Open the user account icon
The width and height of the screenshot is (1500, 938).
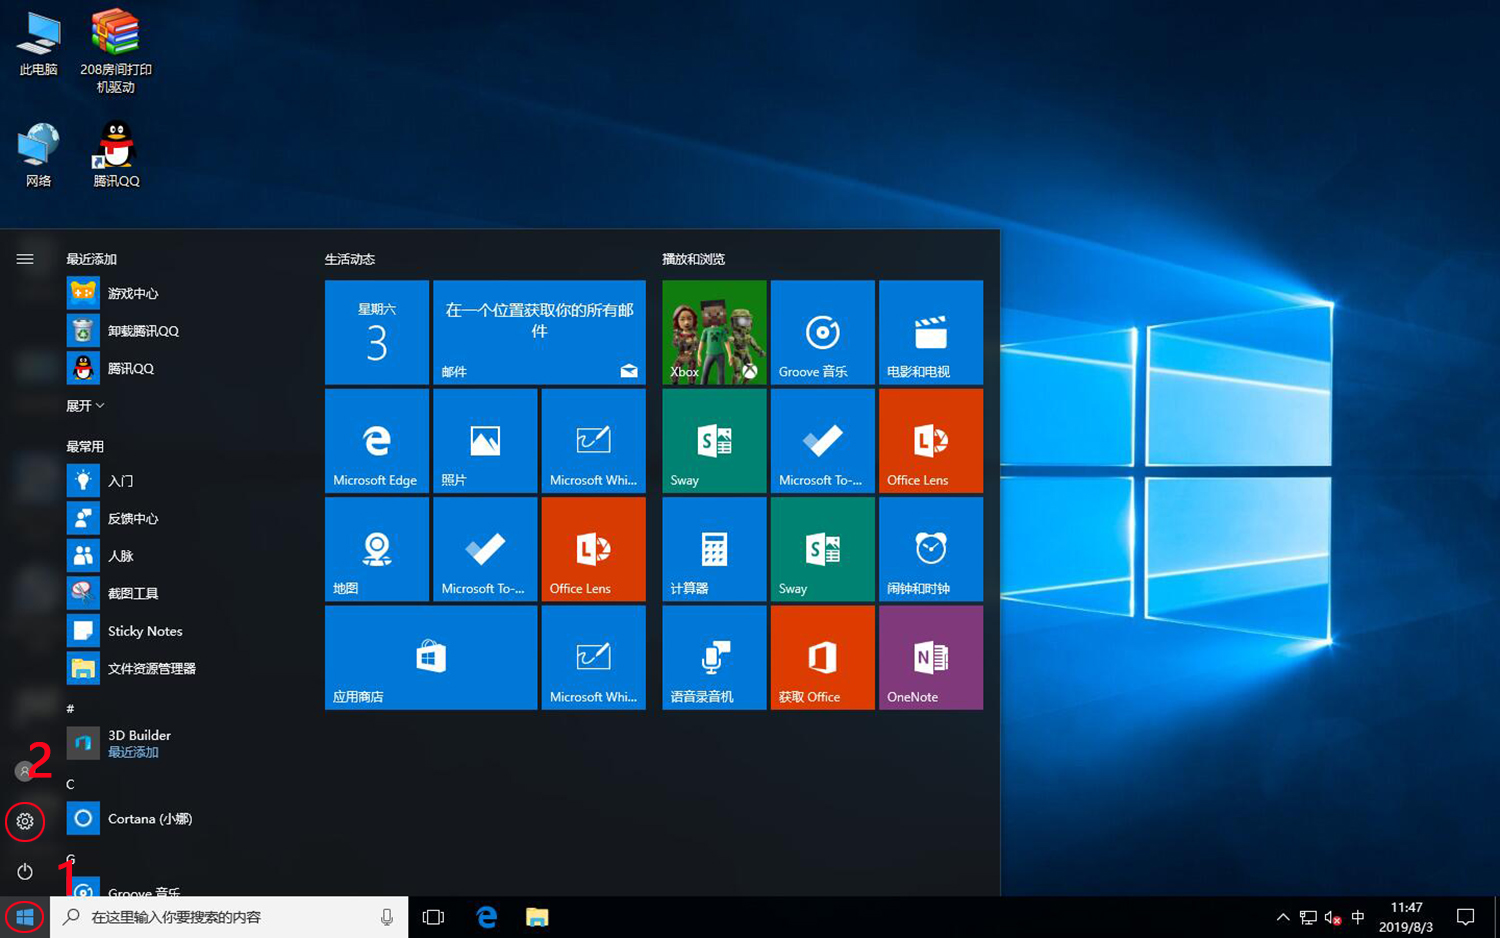(x=24, y=771)
